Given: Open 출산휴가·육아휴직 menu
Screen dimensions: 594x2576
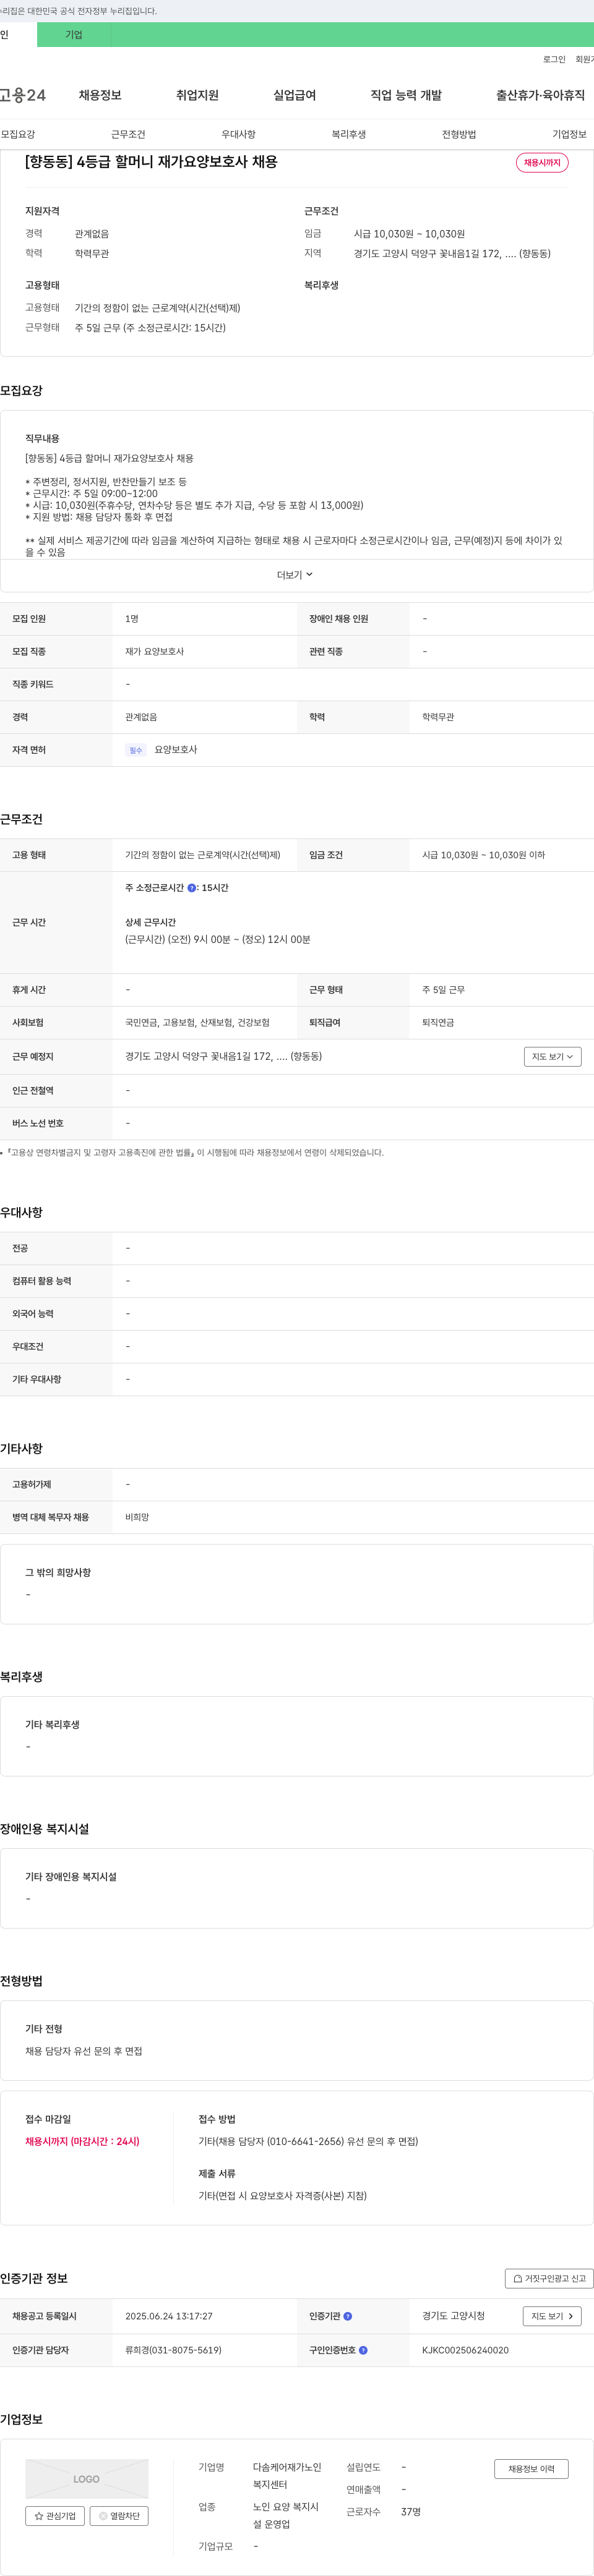Looking at the screenshot, I should click(x=540, y=95).
